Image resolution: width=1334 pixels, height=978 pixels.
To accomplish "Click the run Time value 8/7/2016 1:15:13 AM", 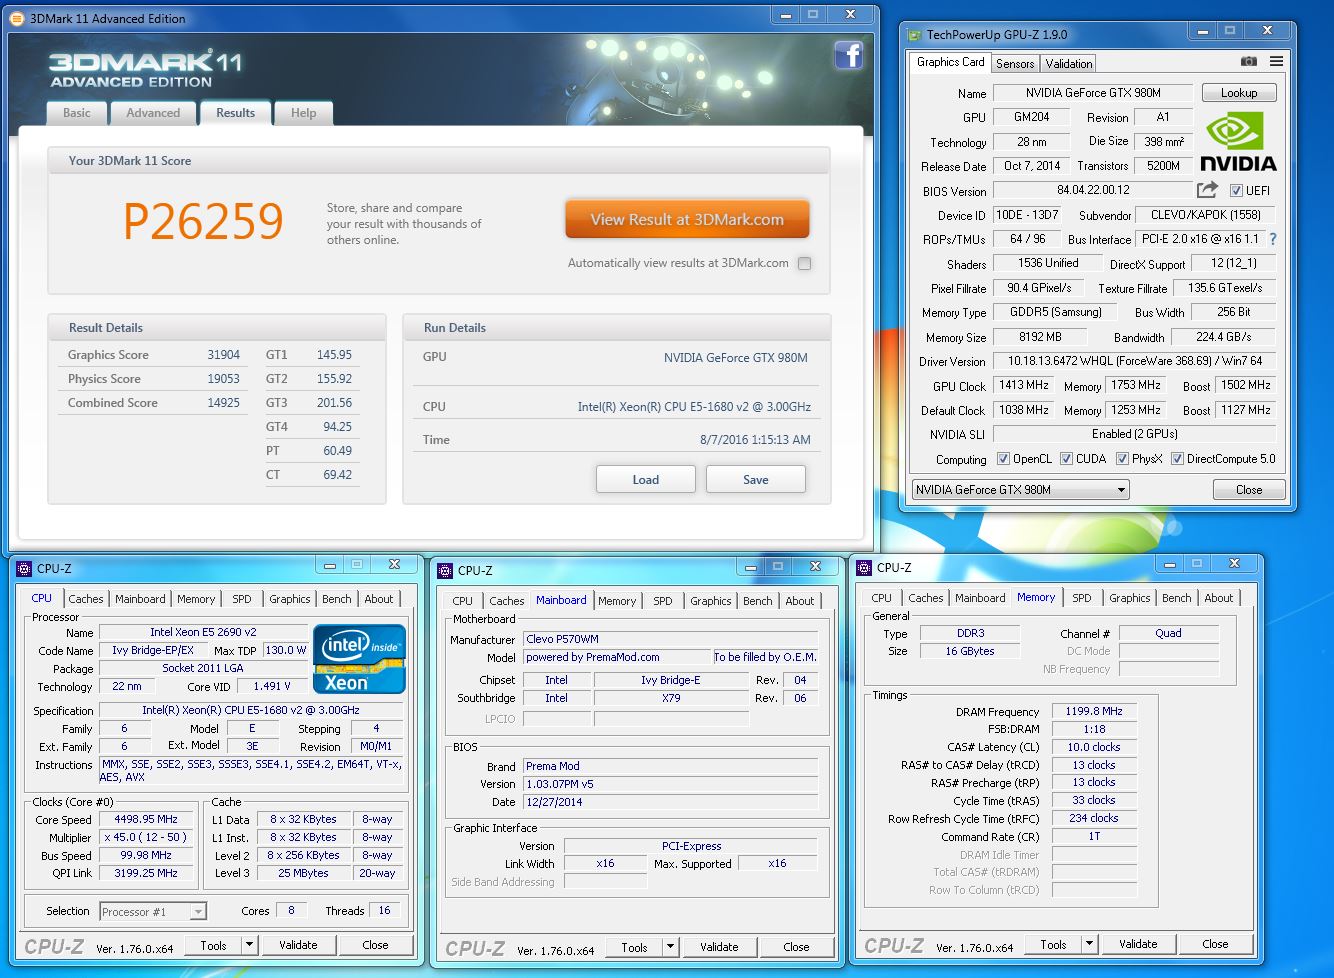I will click(x=755, y=440).
